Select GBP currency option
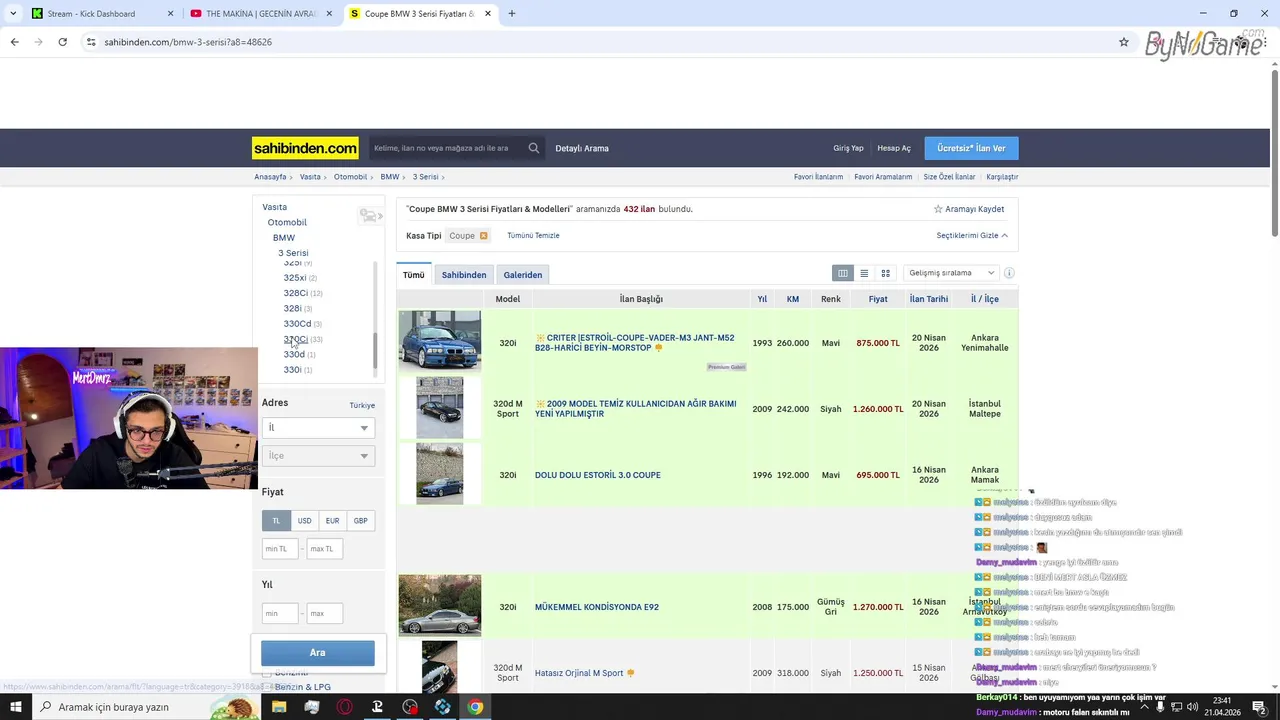The width and height of the screenshot is (1280, 720). tap(360, 521)
